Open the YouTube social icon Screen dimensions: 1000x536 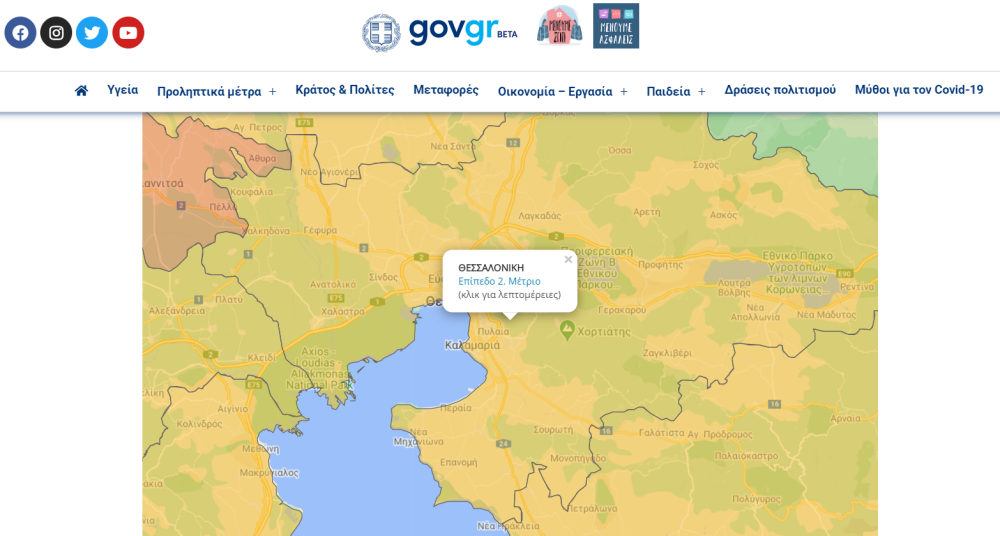[x=128, y=33]
